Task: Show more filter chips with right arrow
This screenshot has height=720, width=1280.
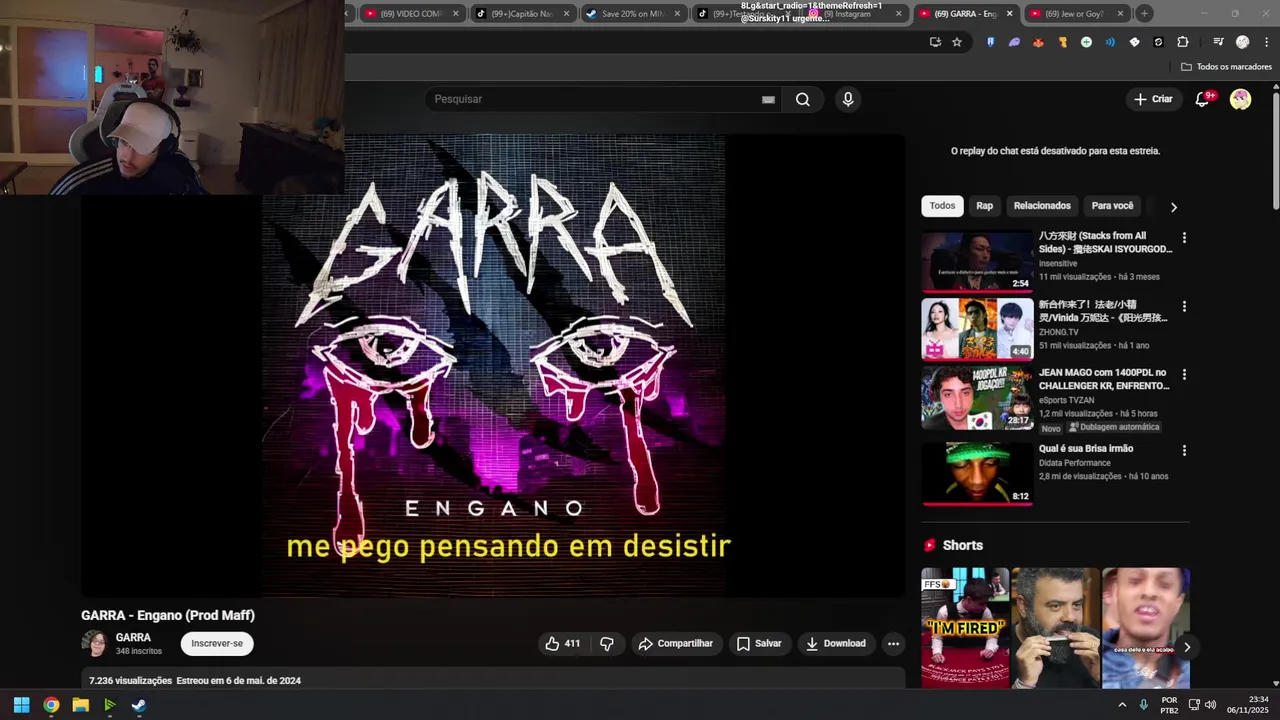Action: click(1173, 207)
